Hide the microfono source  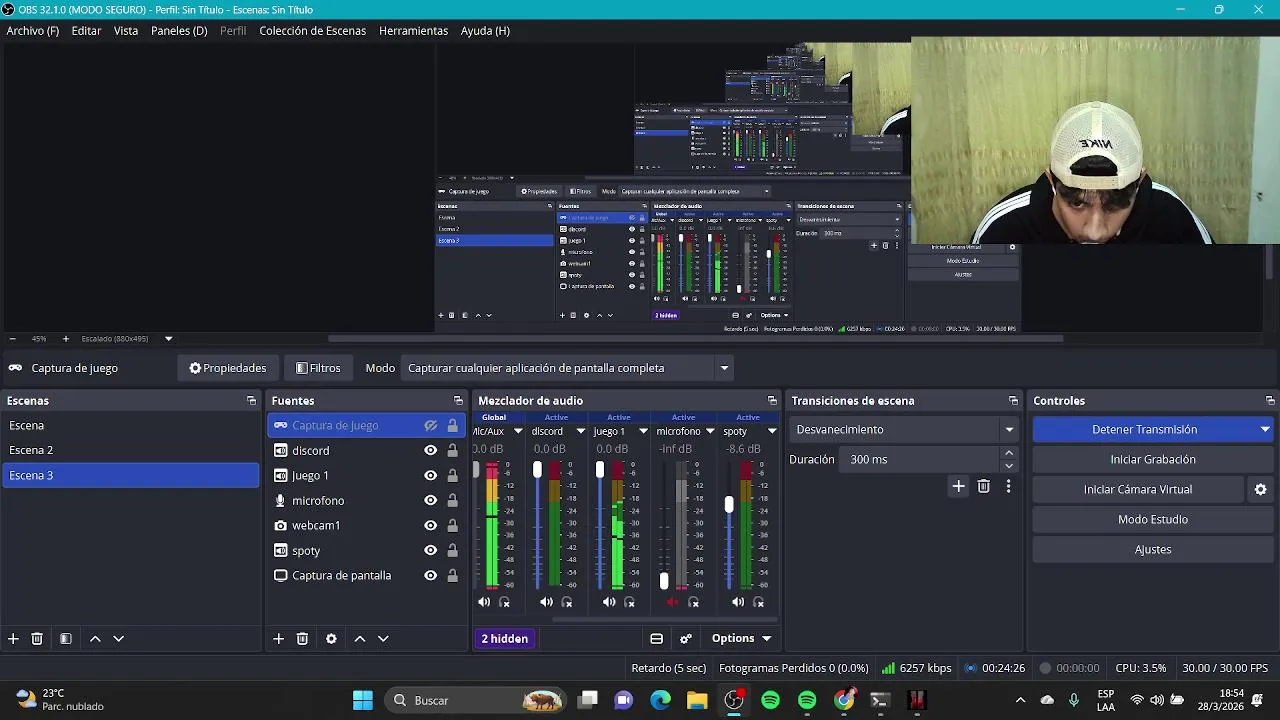[430, 500]
